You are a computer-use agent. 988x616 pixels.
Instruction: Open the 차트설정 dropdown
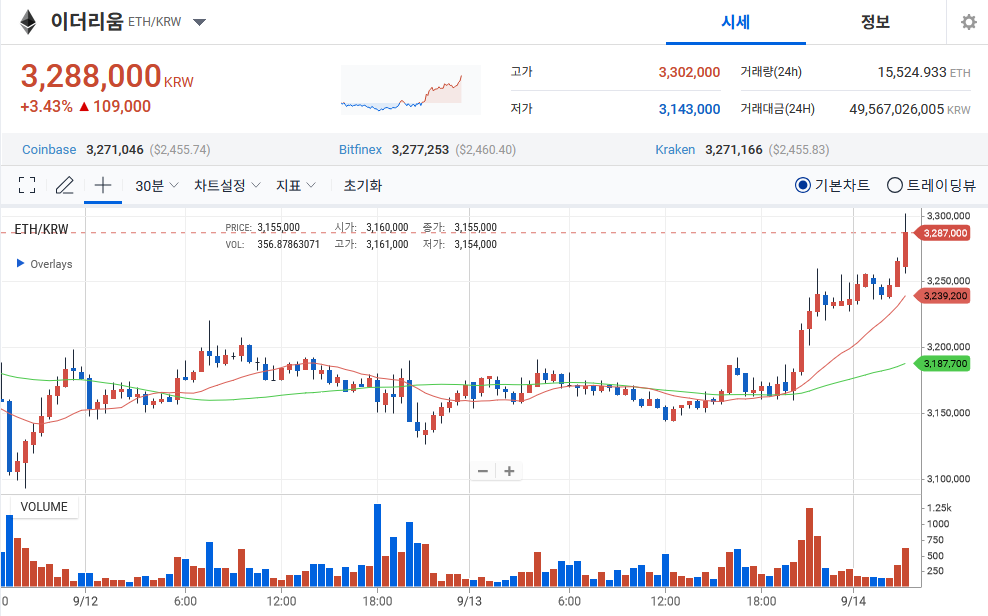tap(227, 186)
